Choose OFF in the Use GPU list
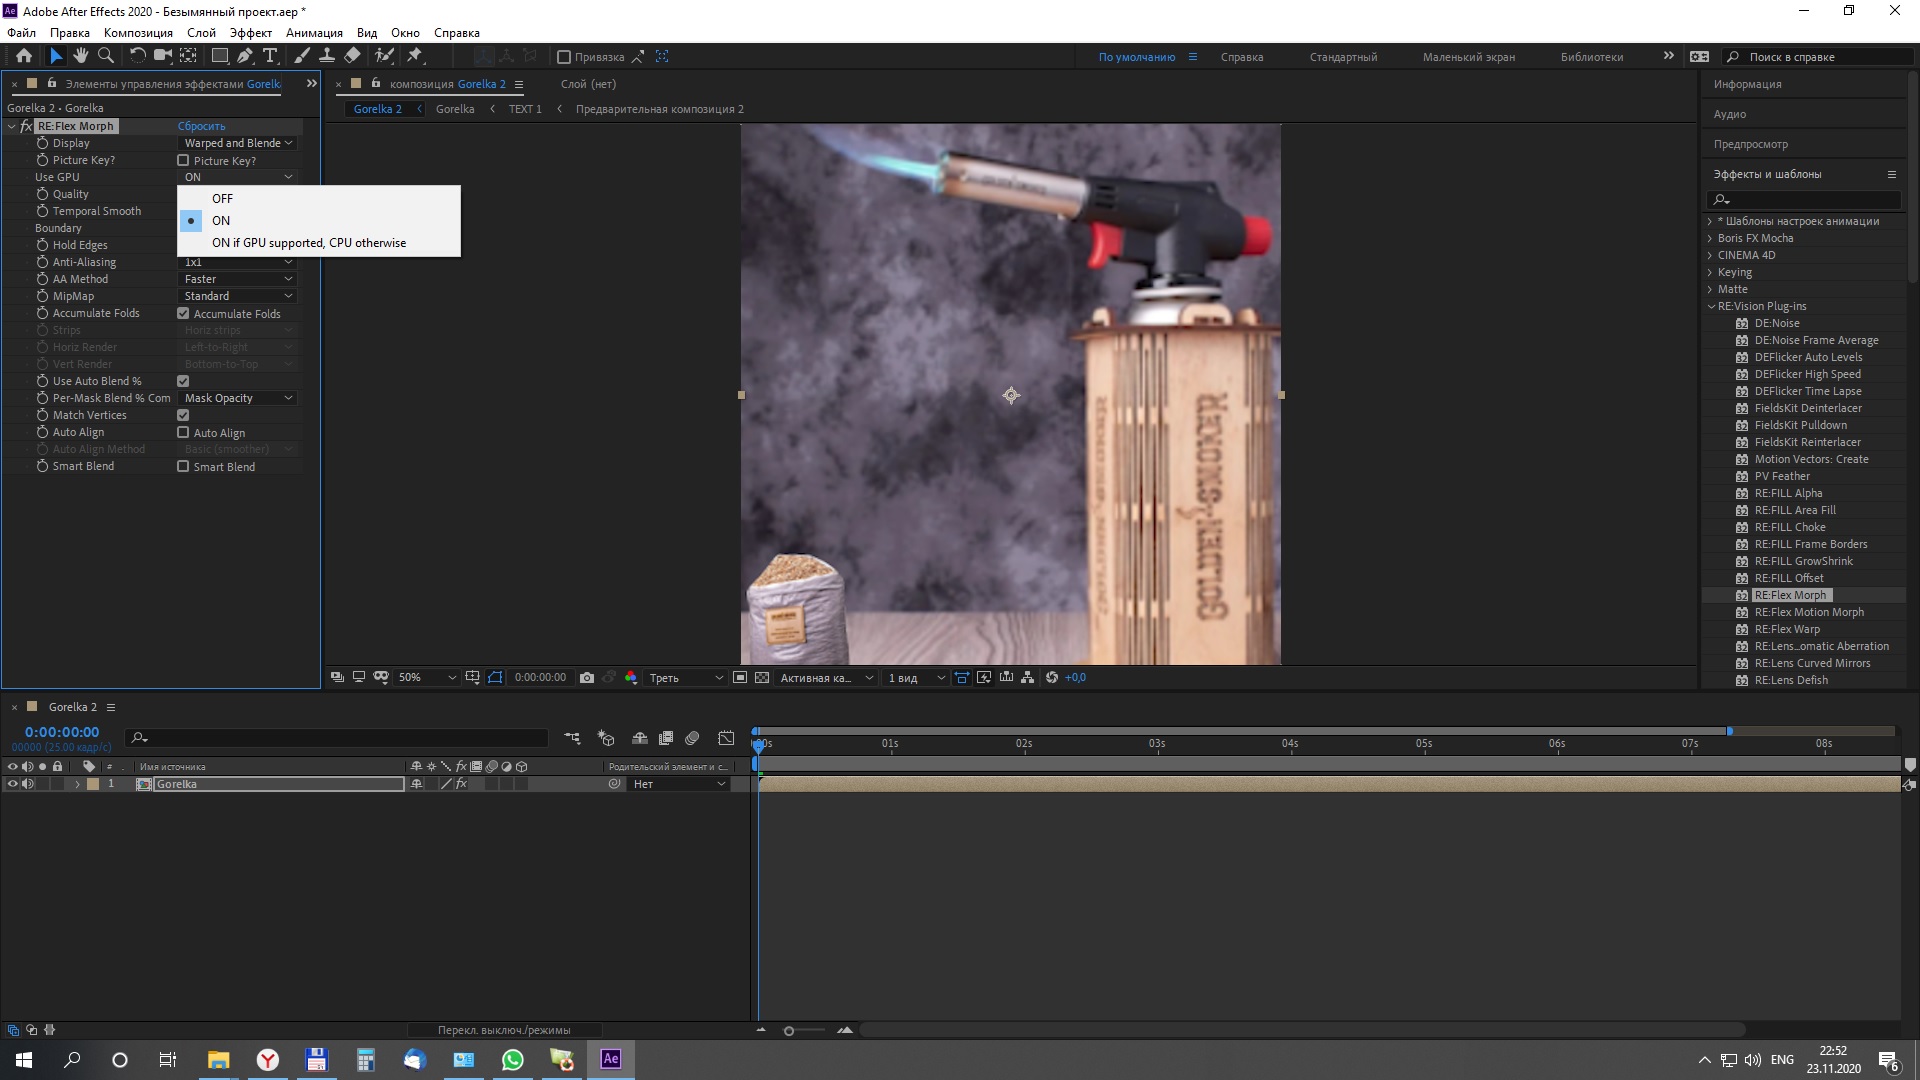The width and height of the screenshot is (1920, 1080). point(319,198)
